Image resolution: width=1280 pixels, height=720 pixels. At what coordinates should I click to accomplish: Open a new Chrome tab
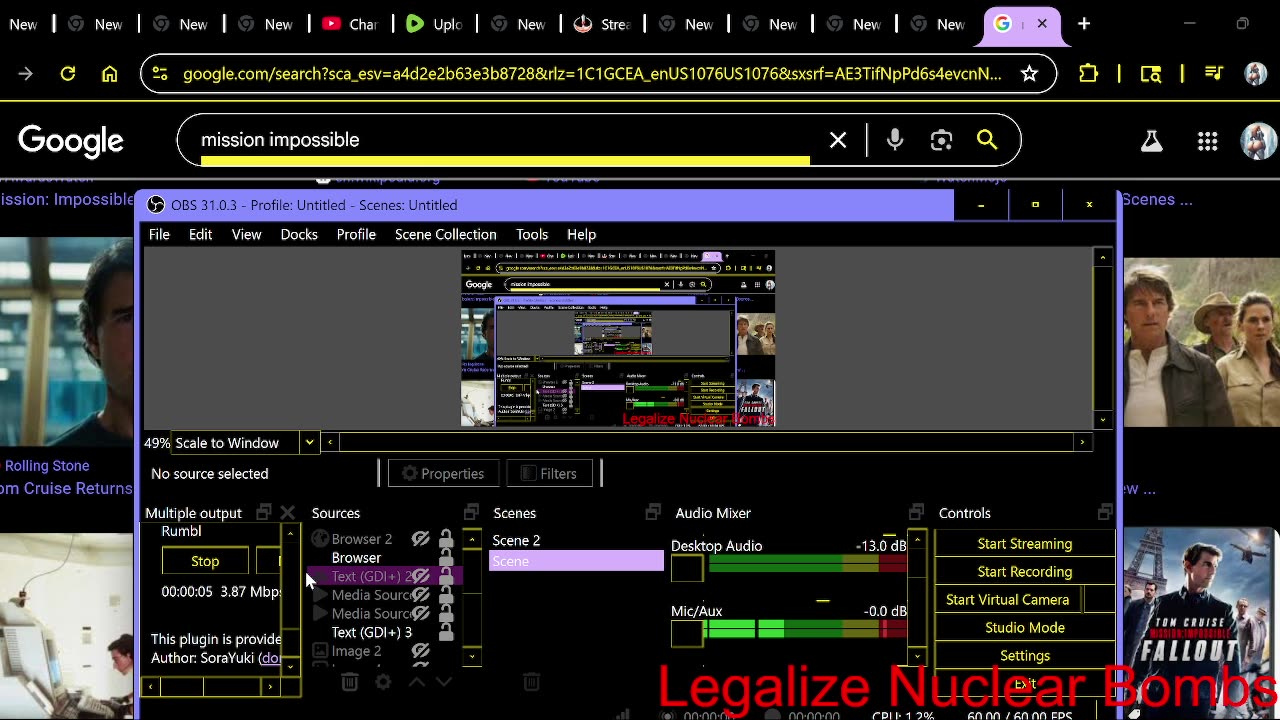(x=1084, y=24)
